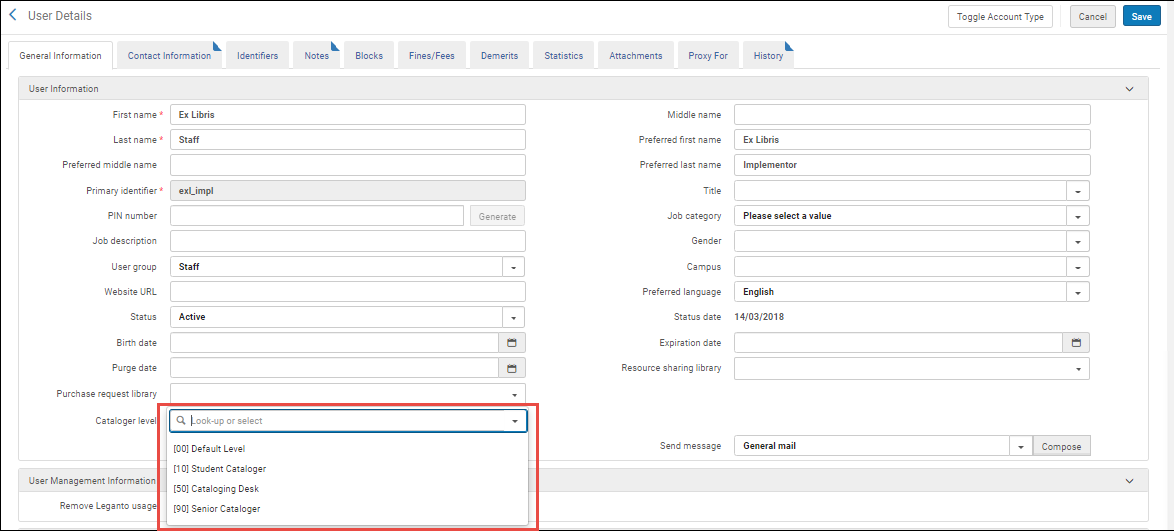This screenshot has width=1174, height=531.
Task: Open the Send message type dropdown
Action: click(1021, 446)
